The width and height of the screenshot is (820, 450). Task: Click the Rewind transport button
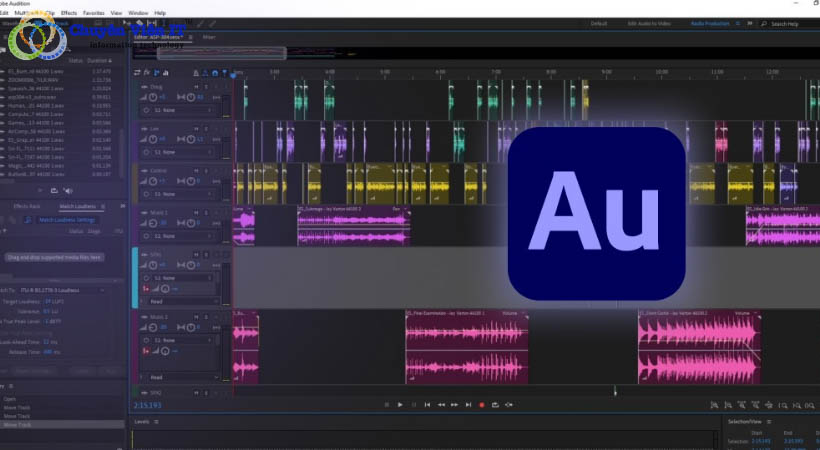pyautogui.click(x=441, y=404)
